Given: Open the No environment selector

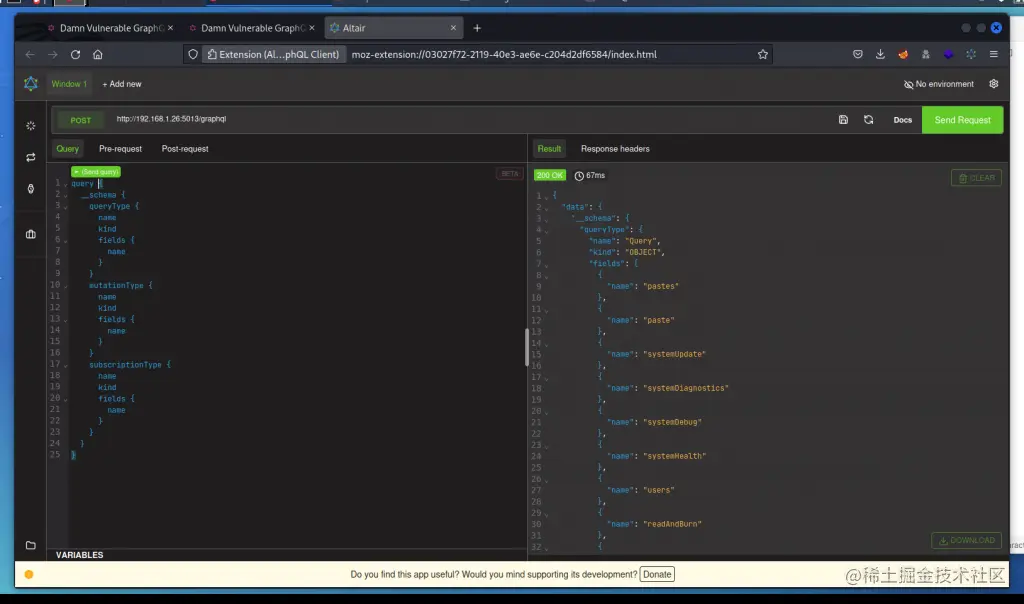Looking at the screenshot, I should [x=938, y=84].
